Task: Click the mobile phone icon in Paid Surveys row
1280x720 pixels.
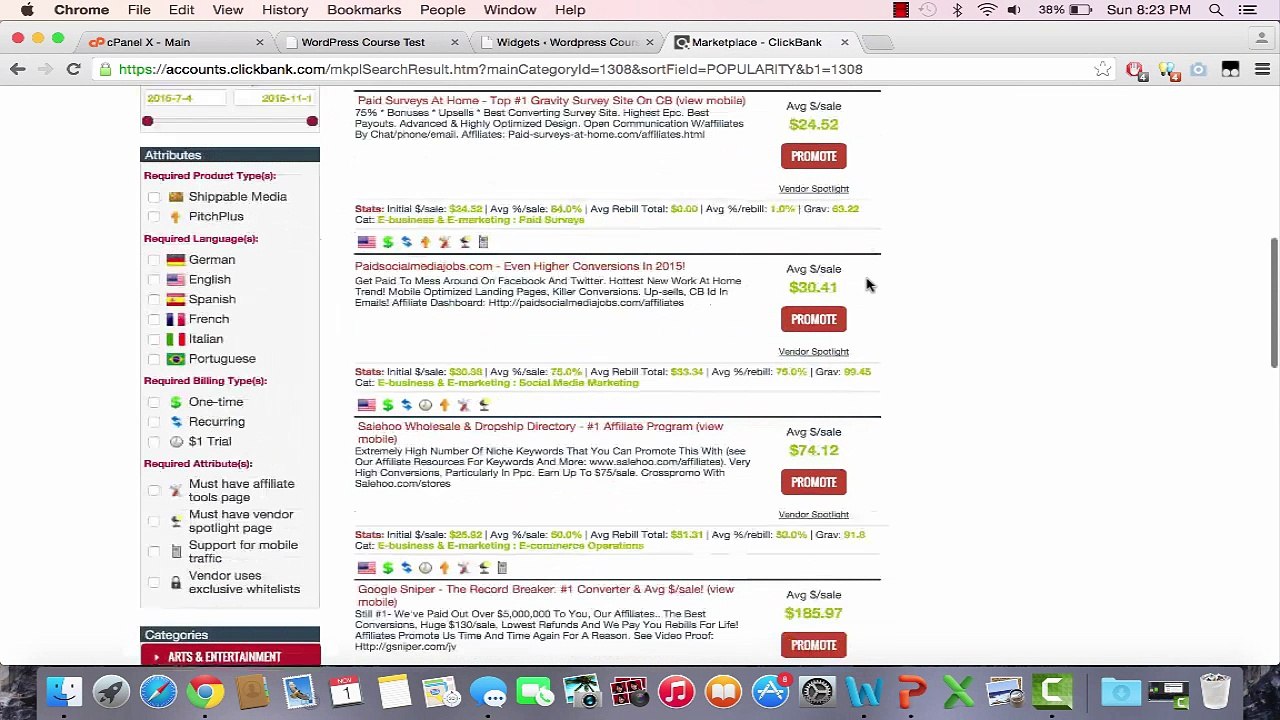Action: [483, 242]
